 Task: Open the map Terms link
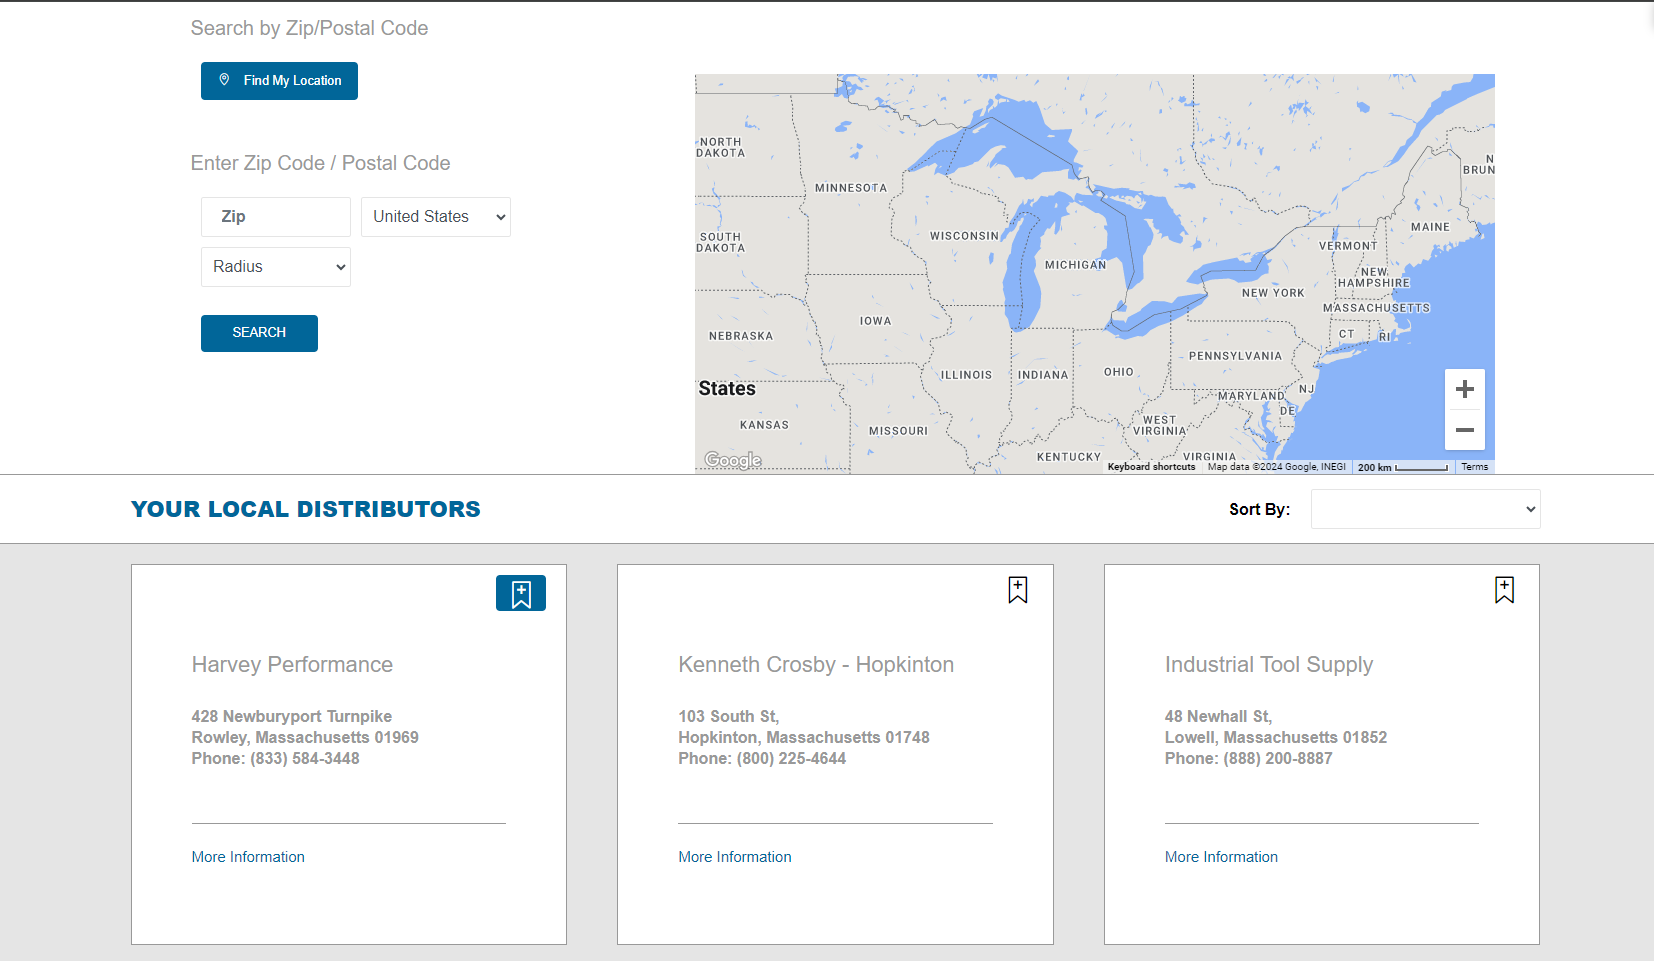tap(1474, 467)
